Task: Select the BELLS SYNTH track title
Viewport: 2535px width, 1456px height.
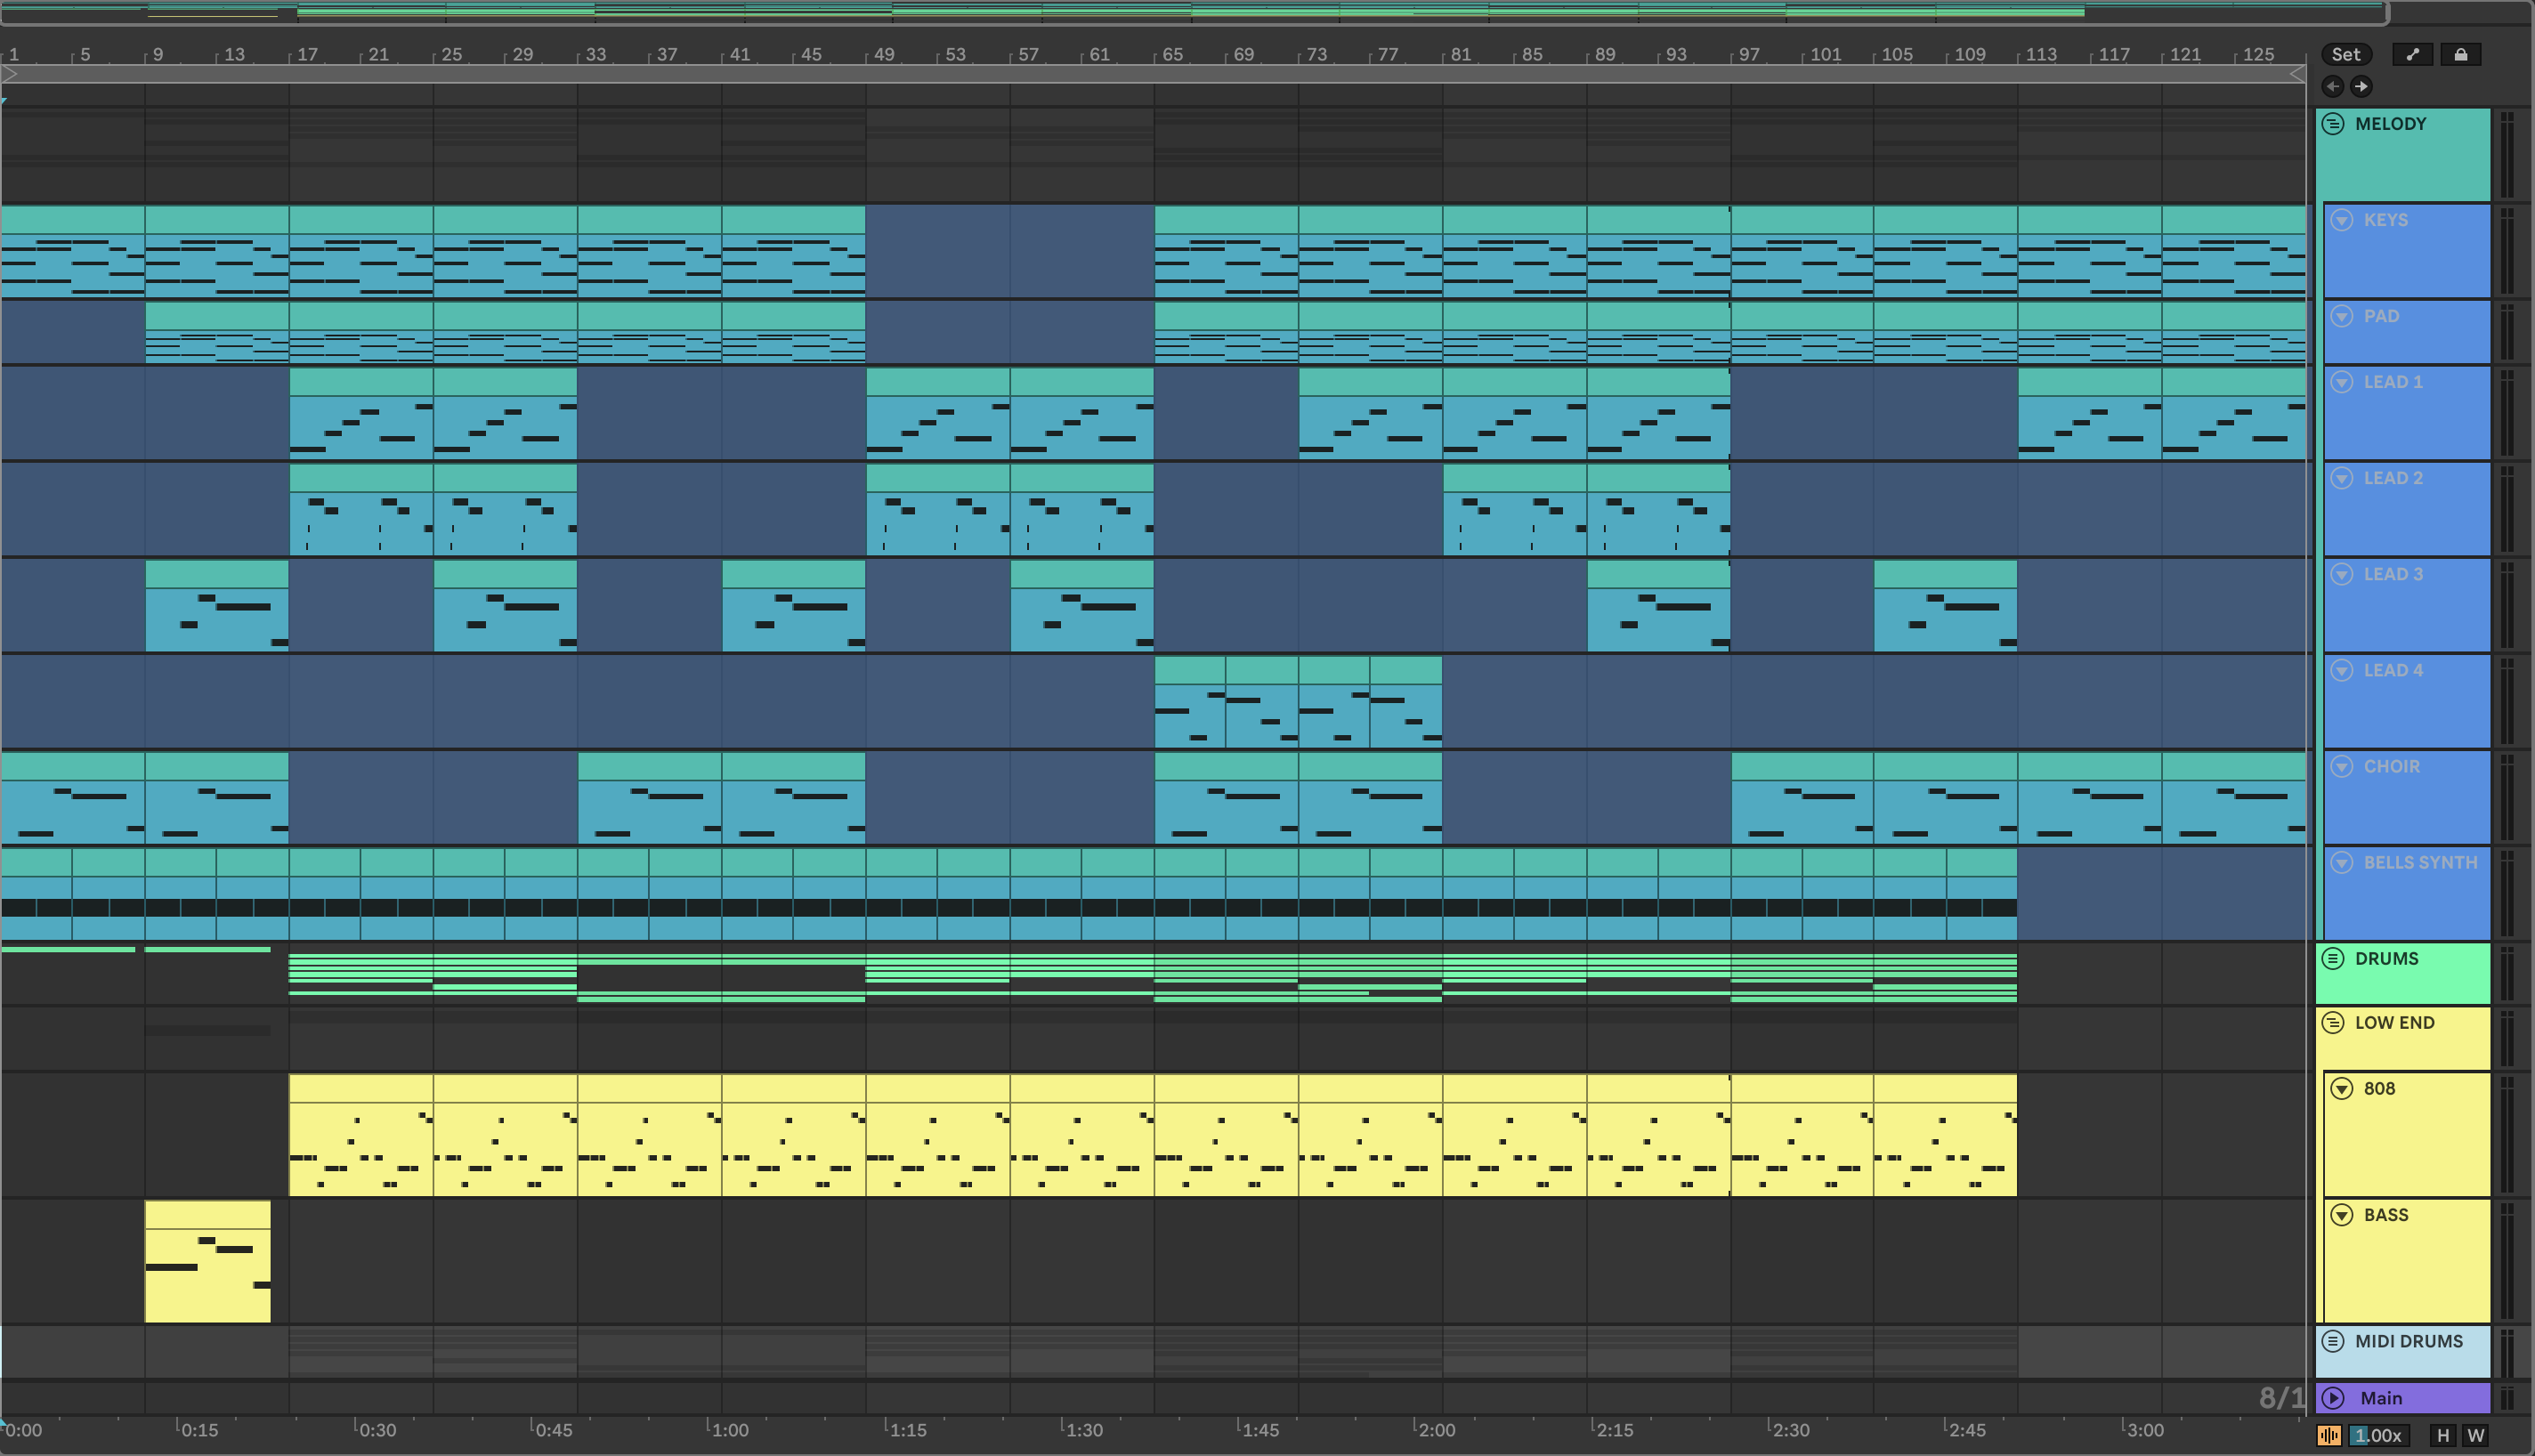Action: click(2420, 862)
